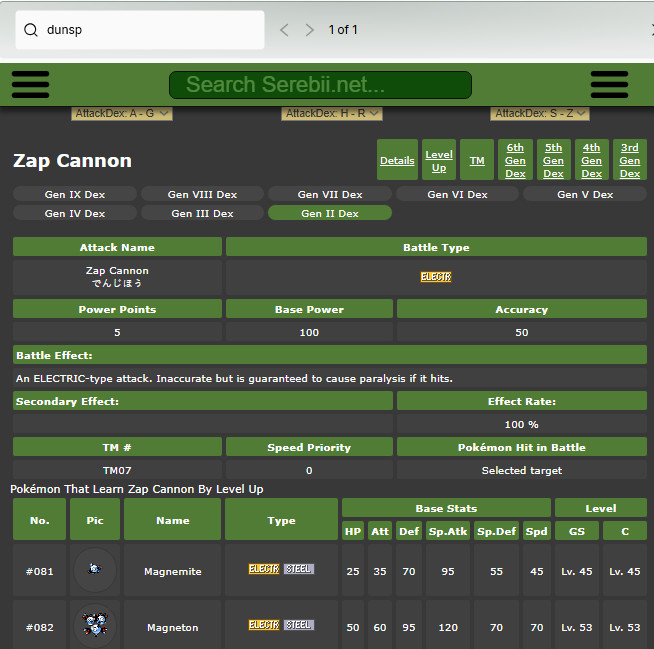The height and width of the screenshot is (649, 654).
Task: Open the right hamburger menu icon
Action: [x=609, y=85]
